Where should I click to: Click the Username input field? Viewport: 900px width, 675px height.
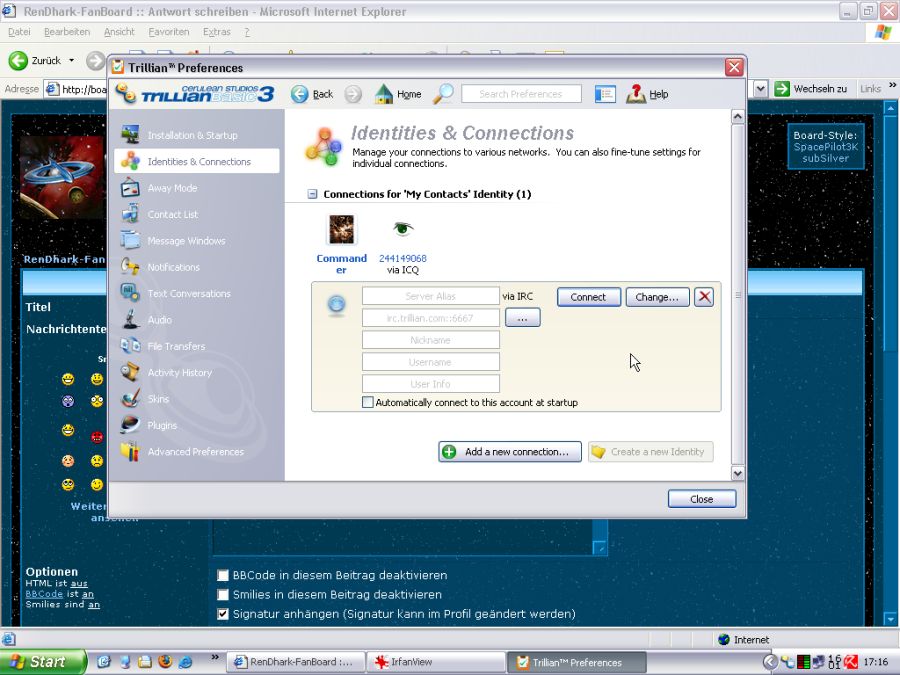pyautogui.click(x=430, y=362)
